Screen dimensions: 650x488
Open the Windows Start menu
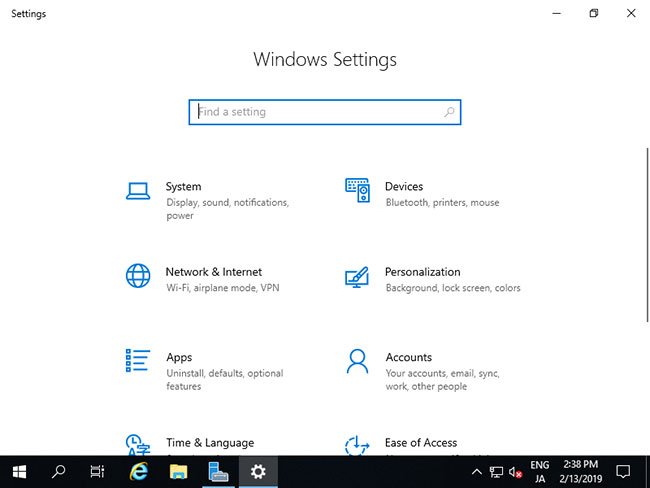(19, 472)
